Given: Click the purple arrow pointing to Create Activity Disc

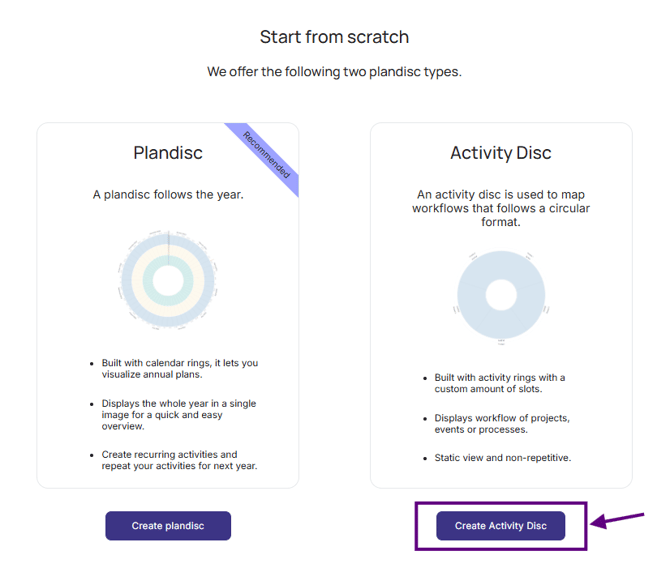Looking at the screenshot, I should [617, 520].
